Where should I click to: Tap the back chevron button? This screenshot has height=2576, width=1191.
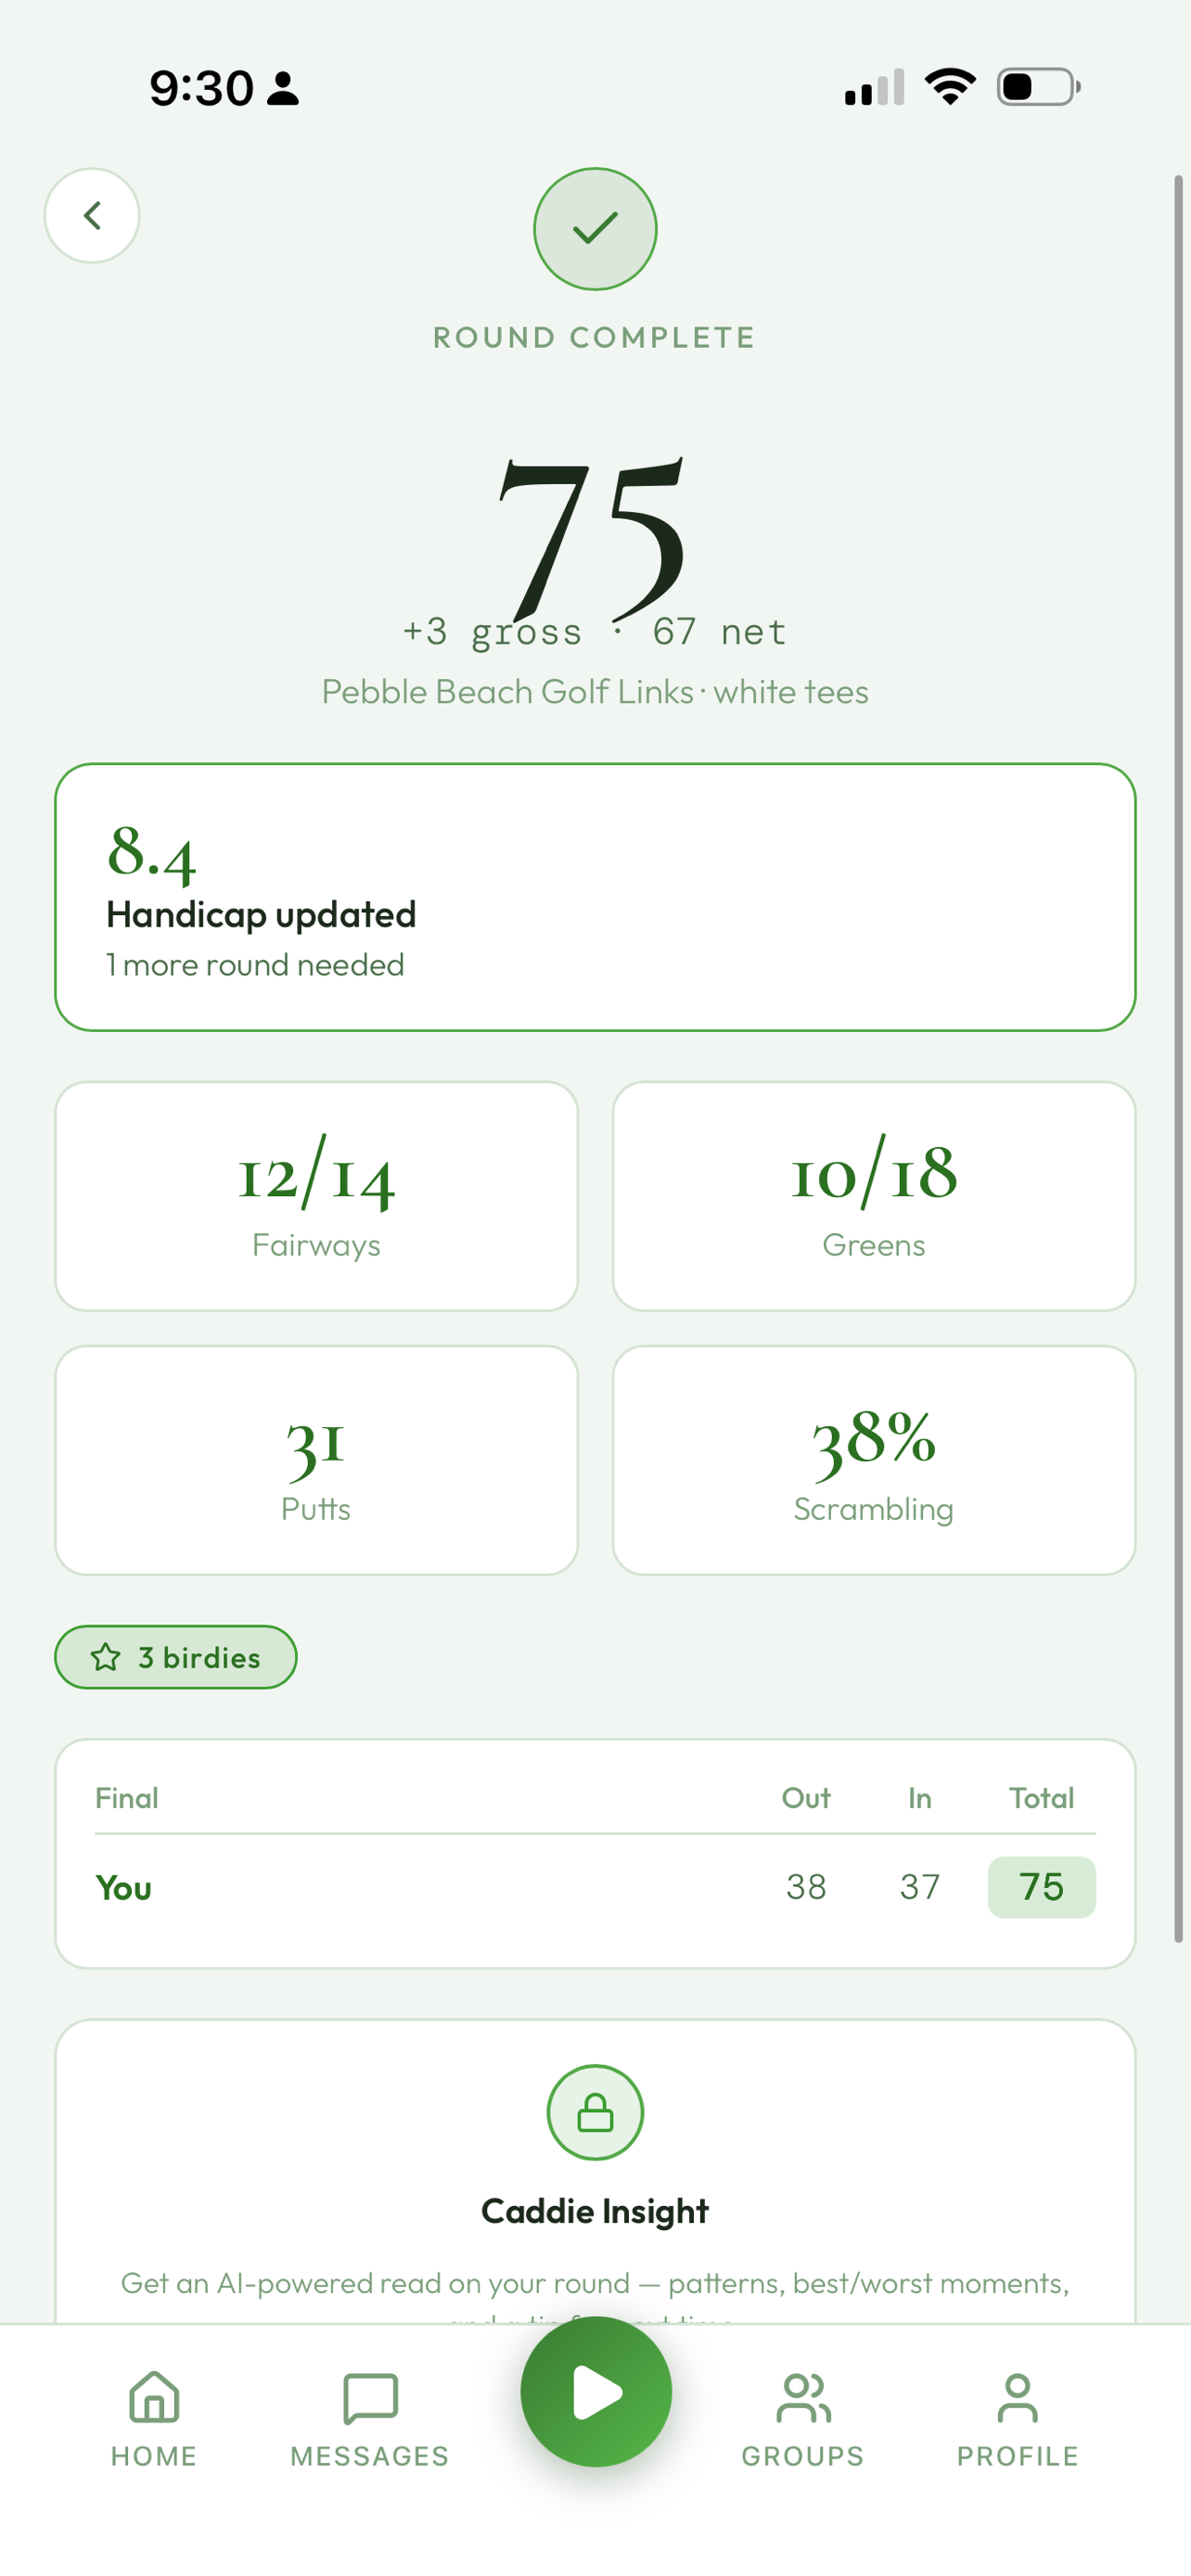point(92,215)
